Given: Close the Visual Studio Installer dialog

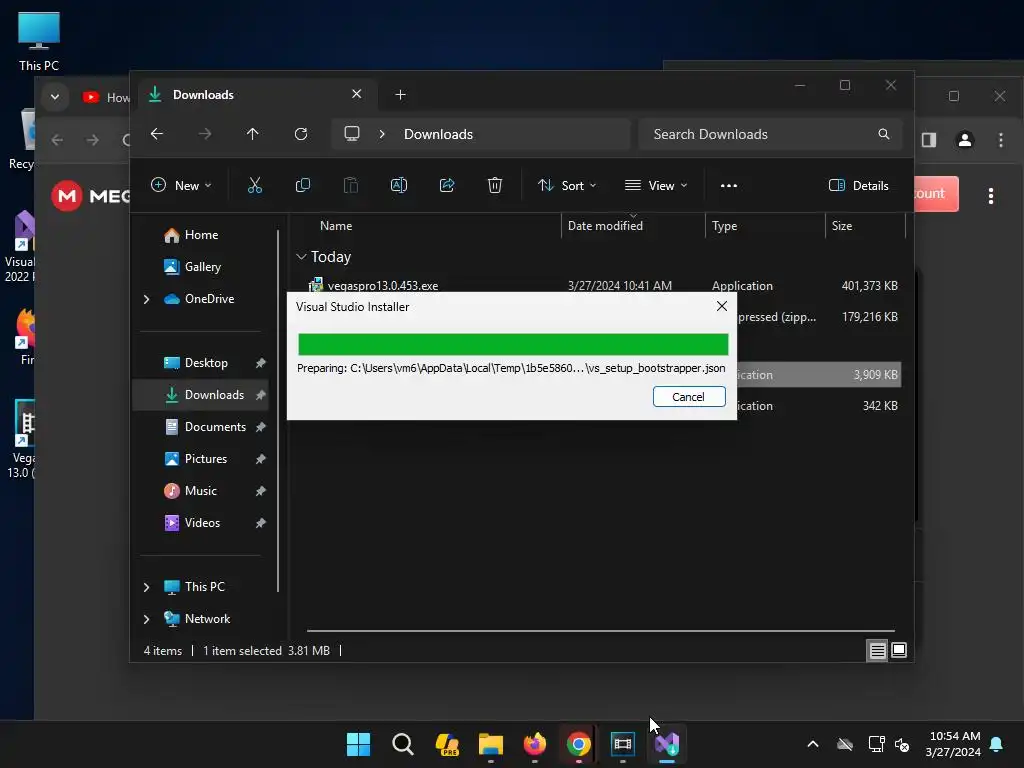Looking at the screenshot, I should [722, 306].
